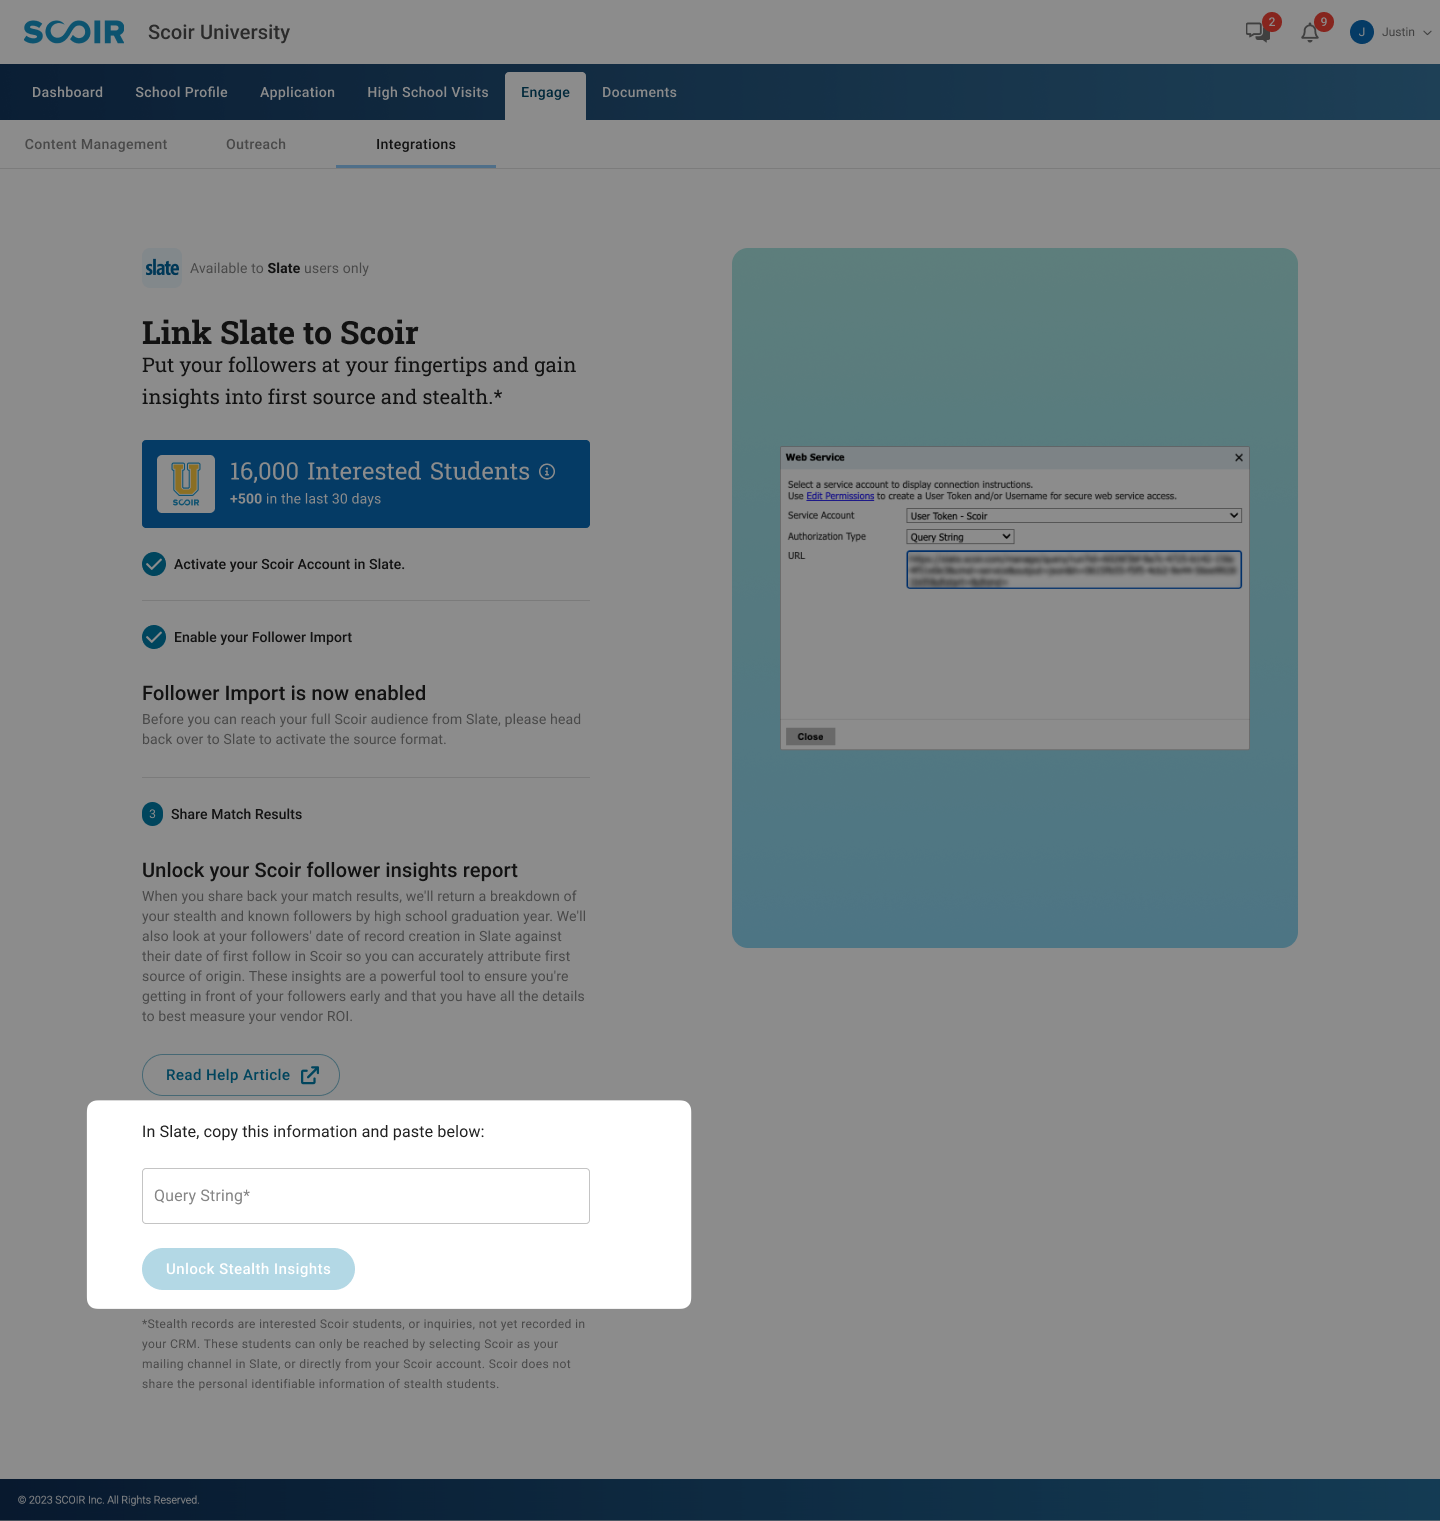
Task: Follow the Edit Permissions link
Action: pyautogui.click(x=840, y=496)
